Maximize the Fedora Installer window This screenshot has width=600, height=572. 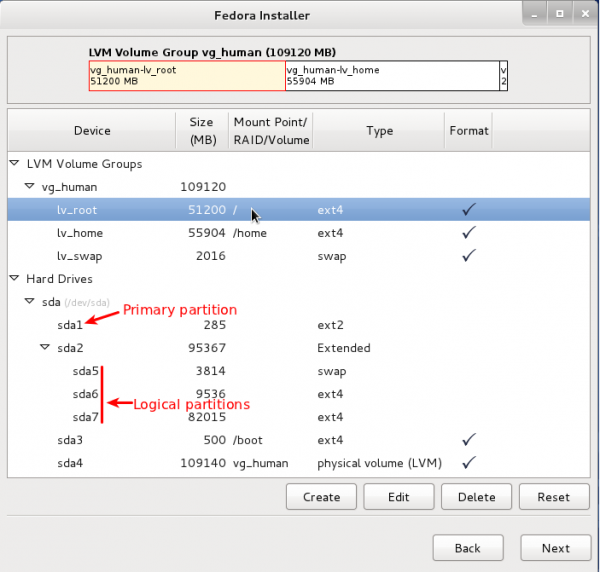click(x=559, y=14)
